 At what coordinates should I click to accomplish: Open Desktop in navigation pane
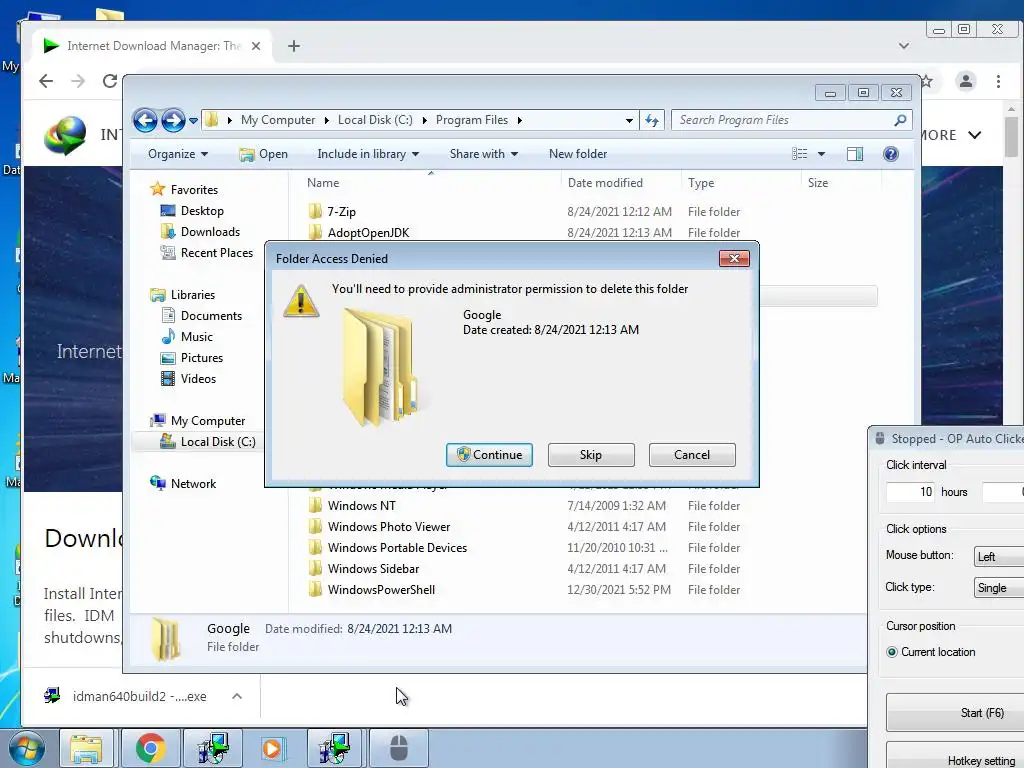tap(202, 211)
